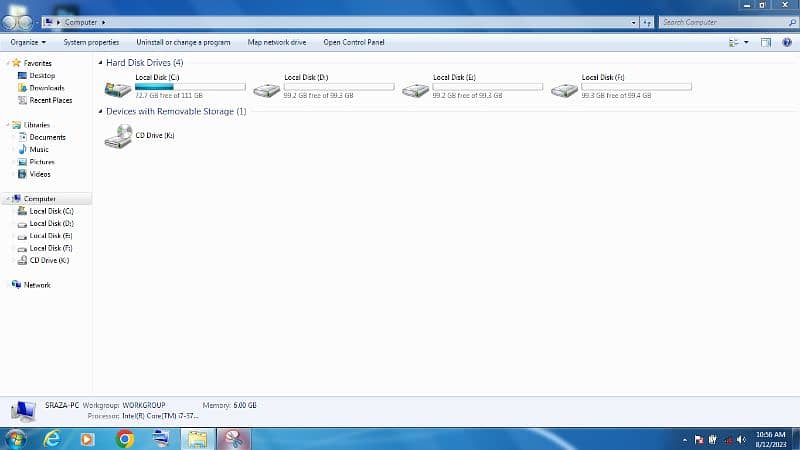800x450 pixels.
Task: Click the CD Drive (K:) icon
Action: 117,137
